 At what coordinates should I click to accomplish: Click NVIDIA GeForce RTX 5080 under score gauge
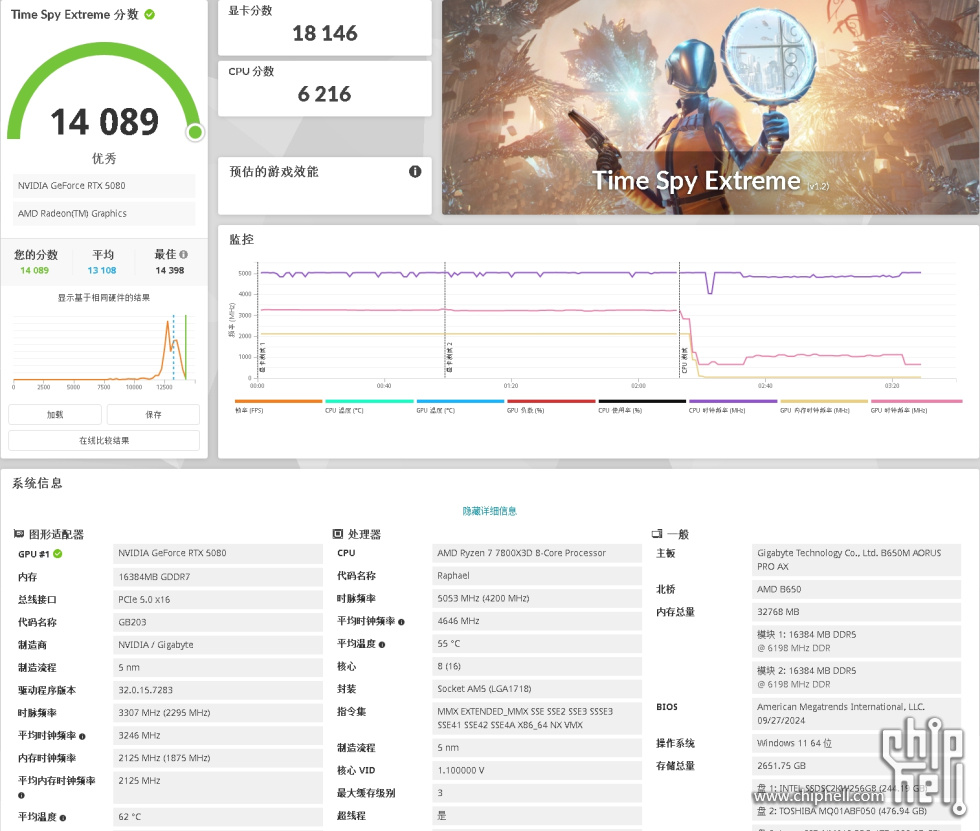click(x=104, y=186)
